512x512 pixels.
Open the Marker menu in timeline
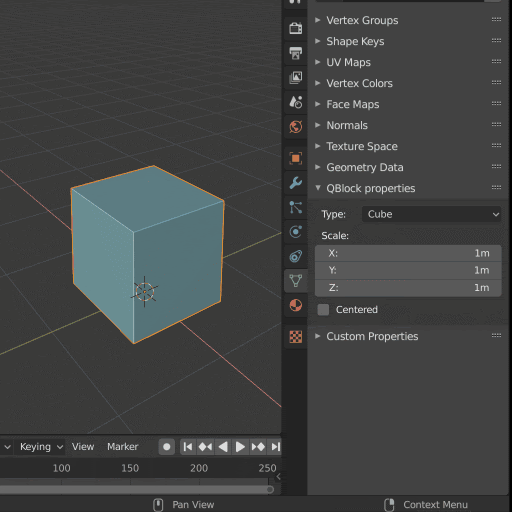pos(122,447)
